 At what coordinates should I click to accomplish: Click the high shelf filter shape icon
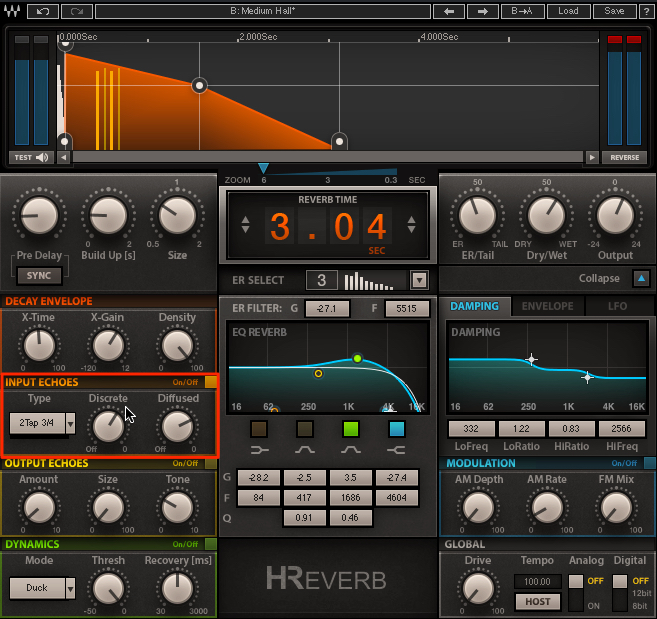tap(396, 450)
